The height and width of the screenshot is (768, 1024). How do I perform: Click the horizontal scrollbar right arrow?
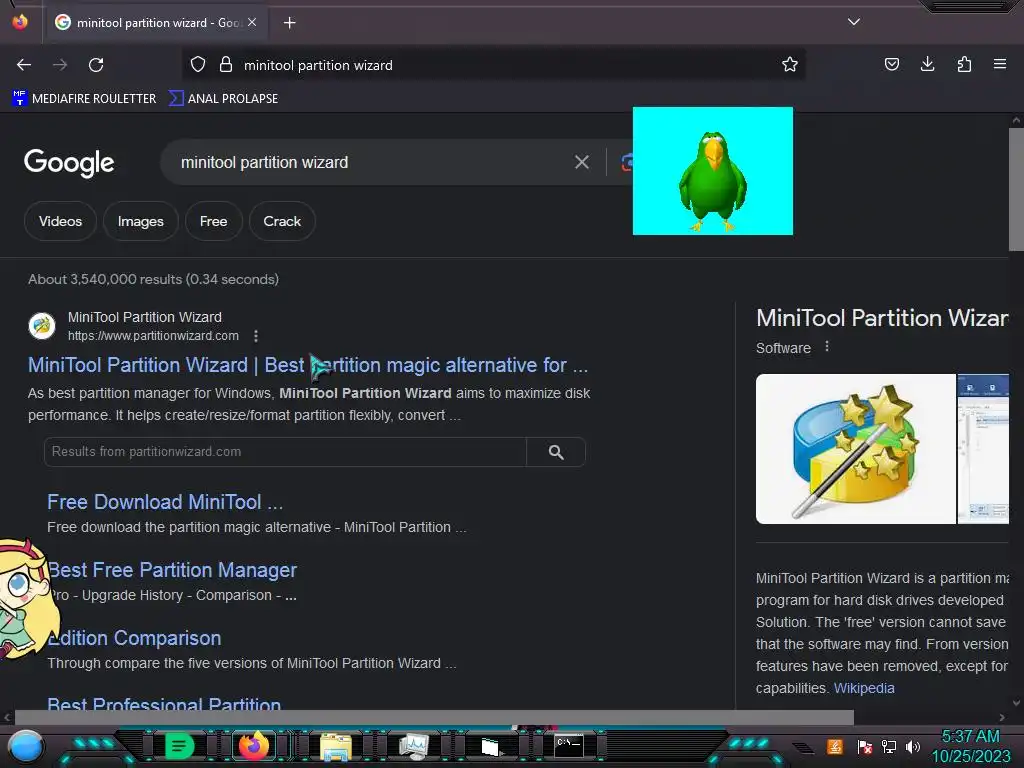[x=1002, y=718]
